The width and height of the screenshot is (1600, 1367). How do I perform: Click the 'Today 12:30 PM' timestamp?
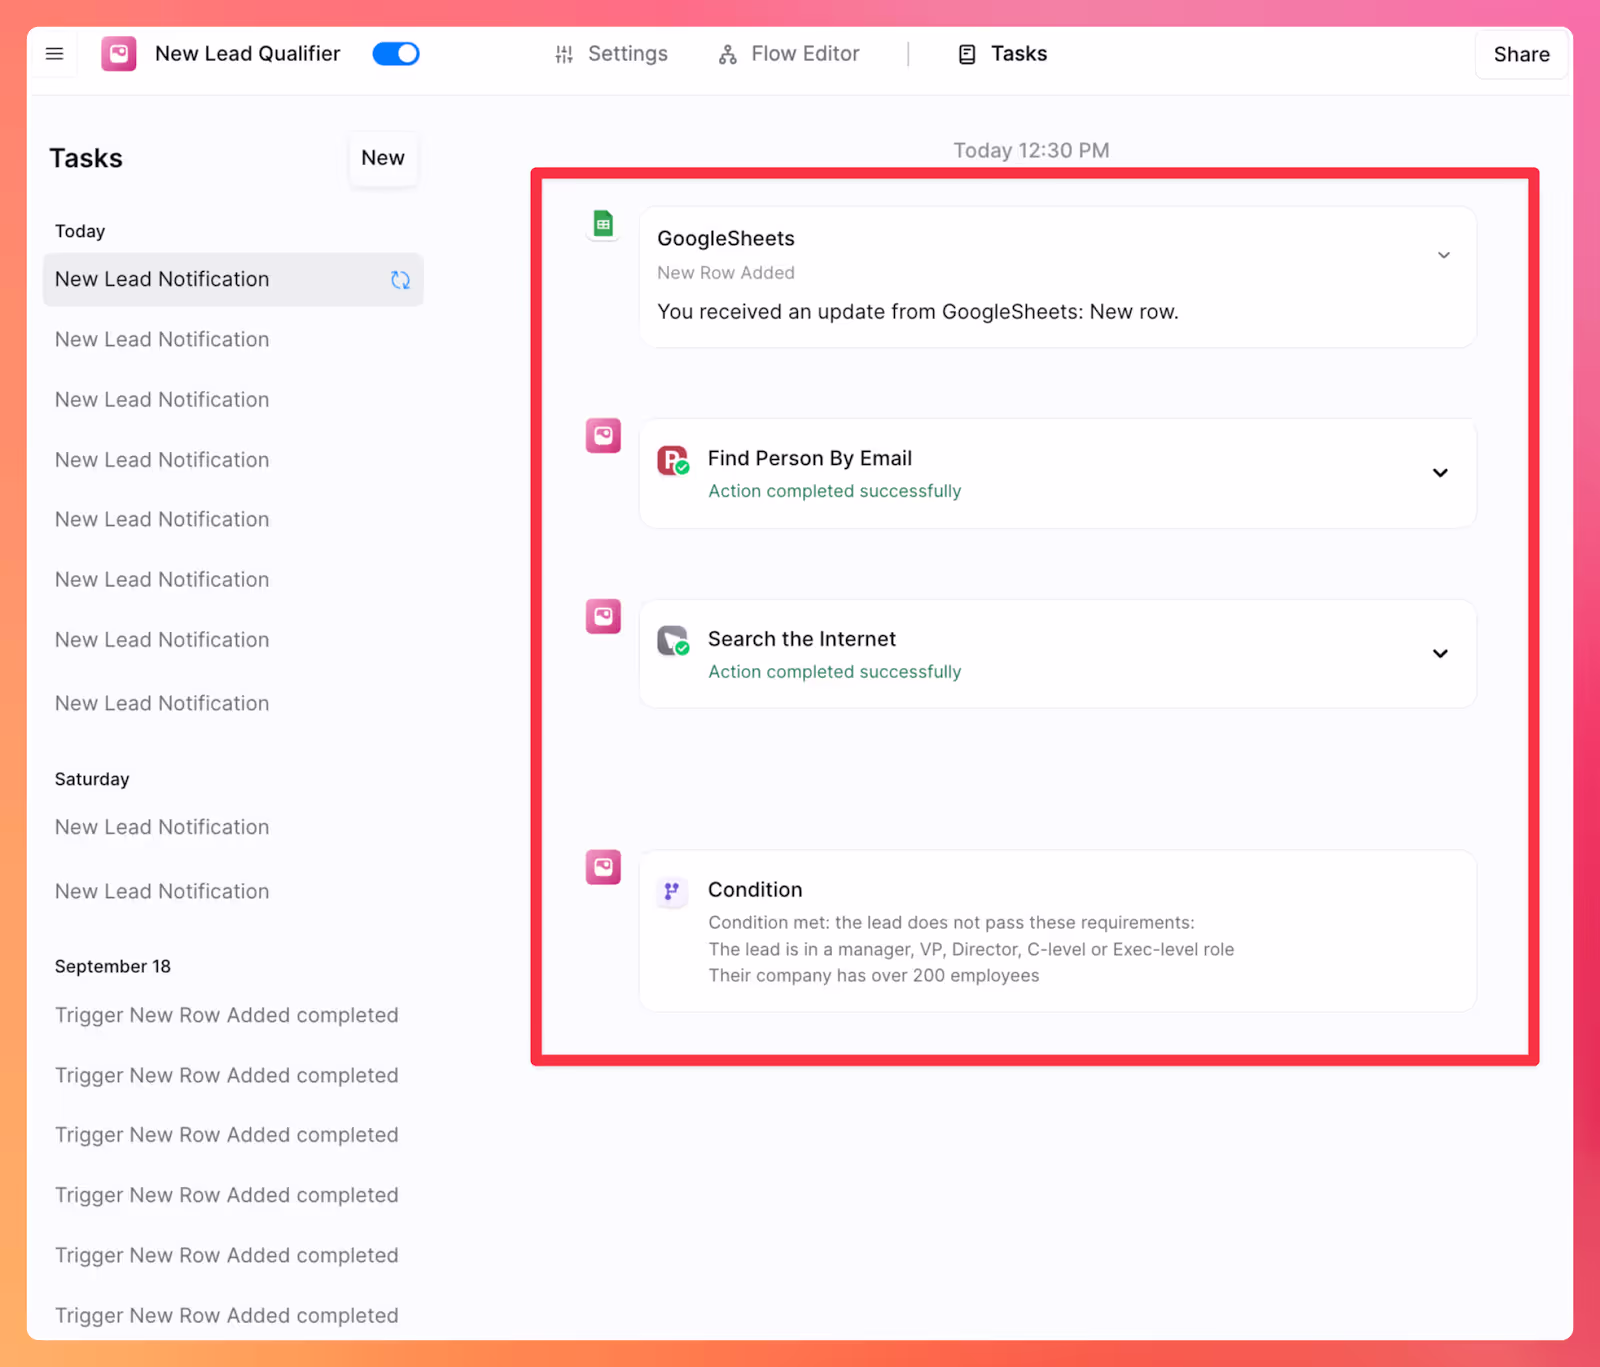(x=1031, y=151)
